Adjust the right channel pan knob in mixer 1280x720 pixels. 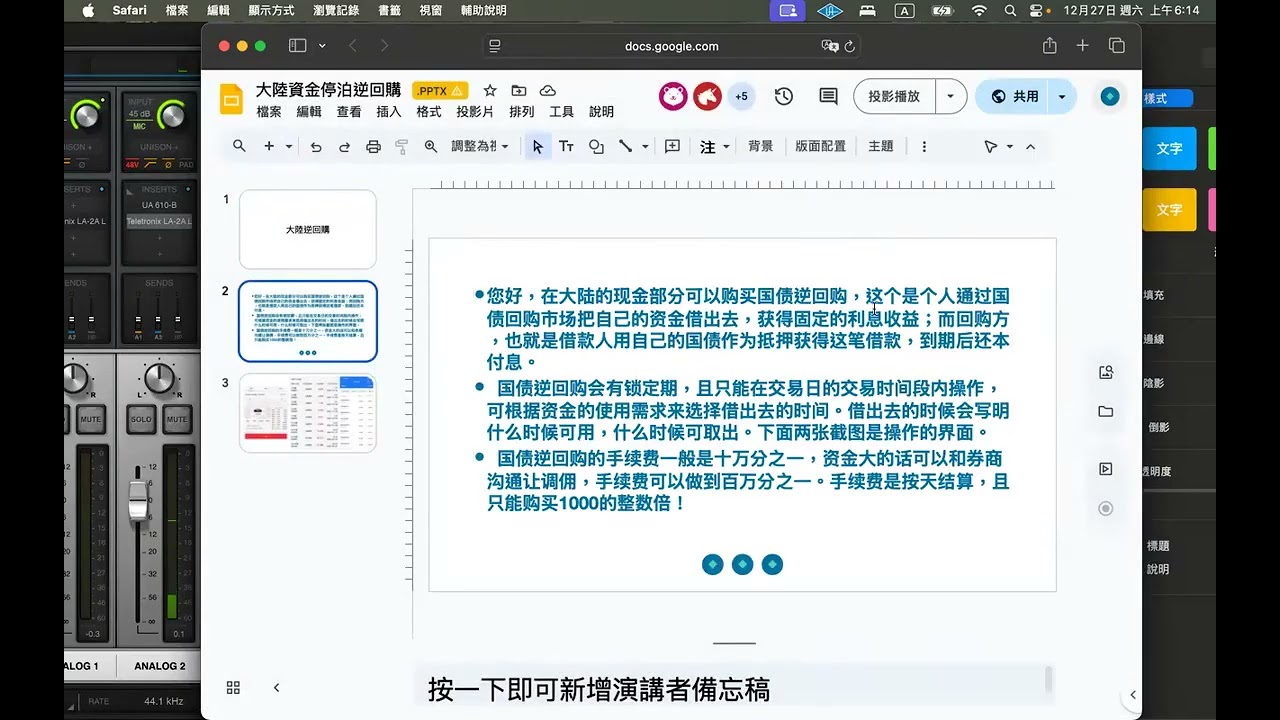(158, 378)
